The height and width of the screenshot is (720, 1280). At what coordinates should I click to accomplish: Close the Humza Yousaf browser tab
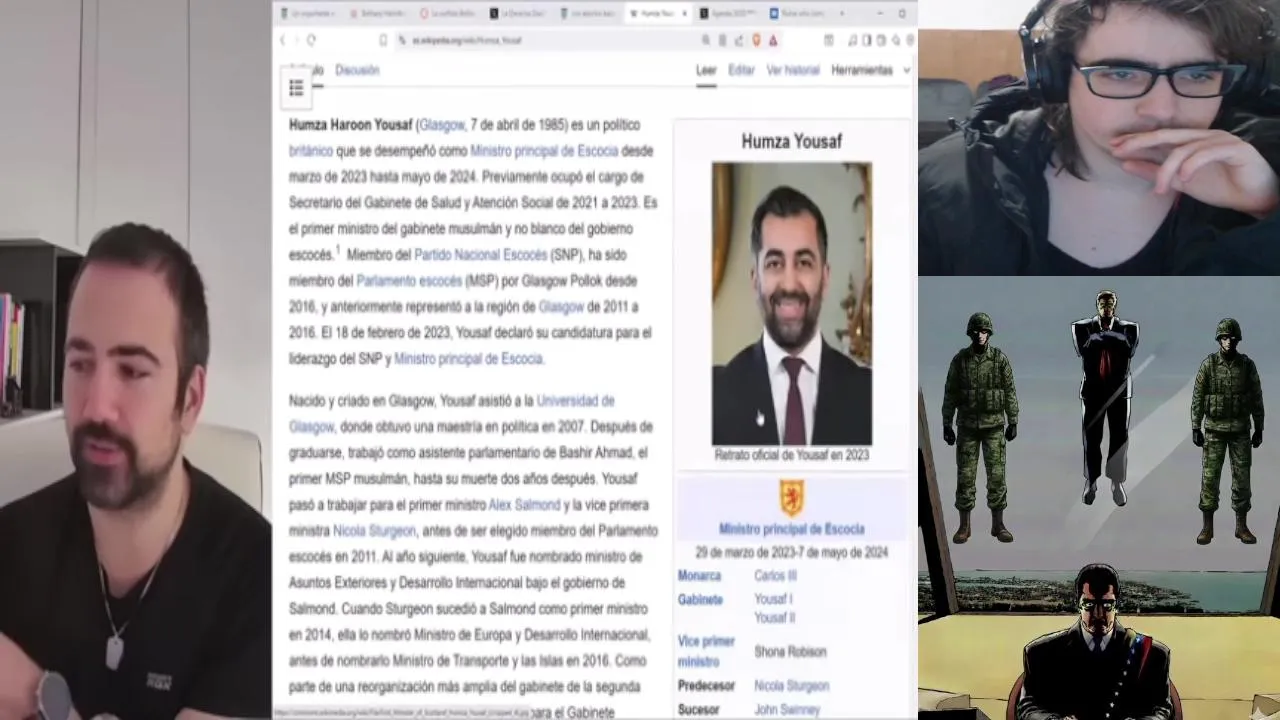click(x=684, y=13)
